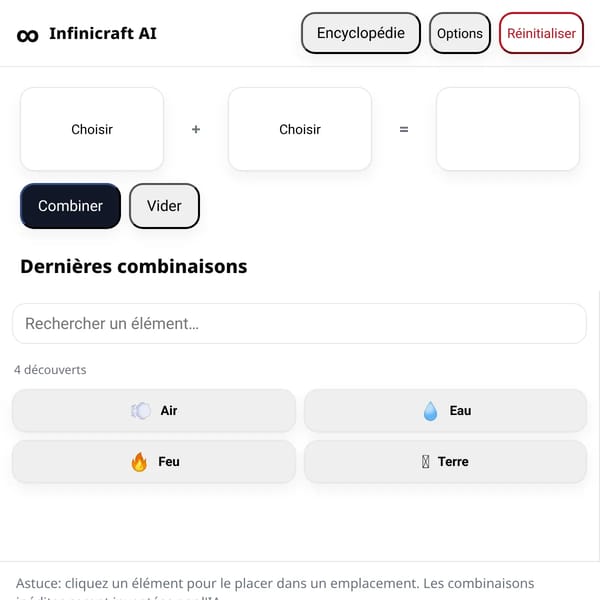Open the Options menu
The image size is (600, 600).
click(x=460, y=33)
